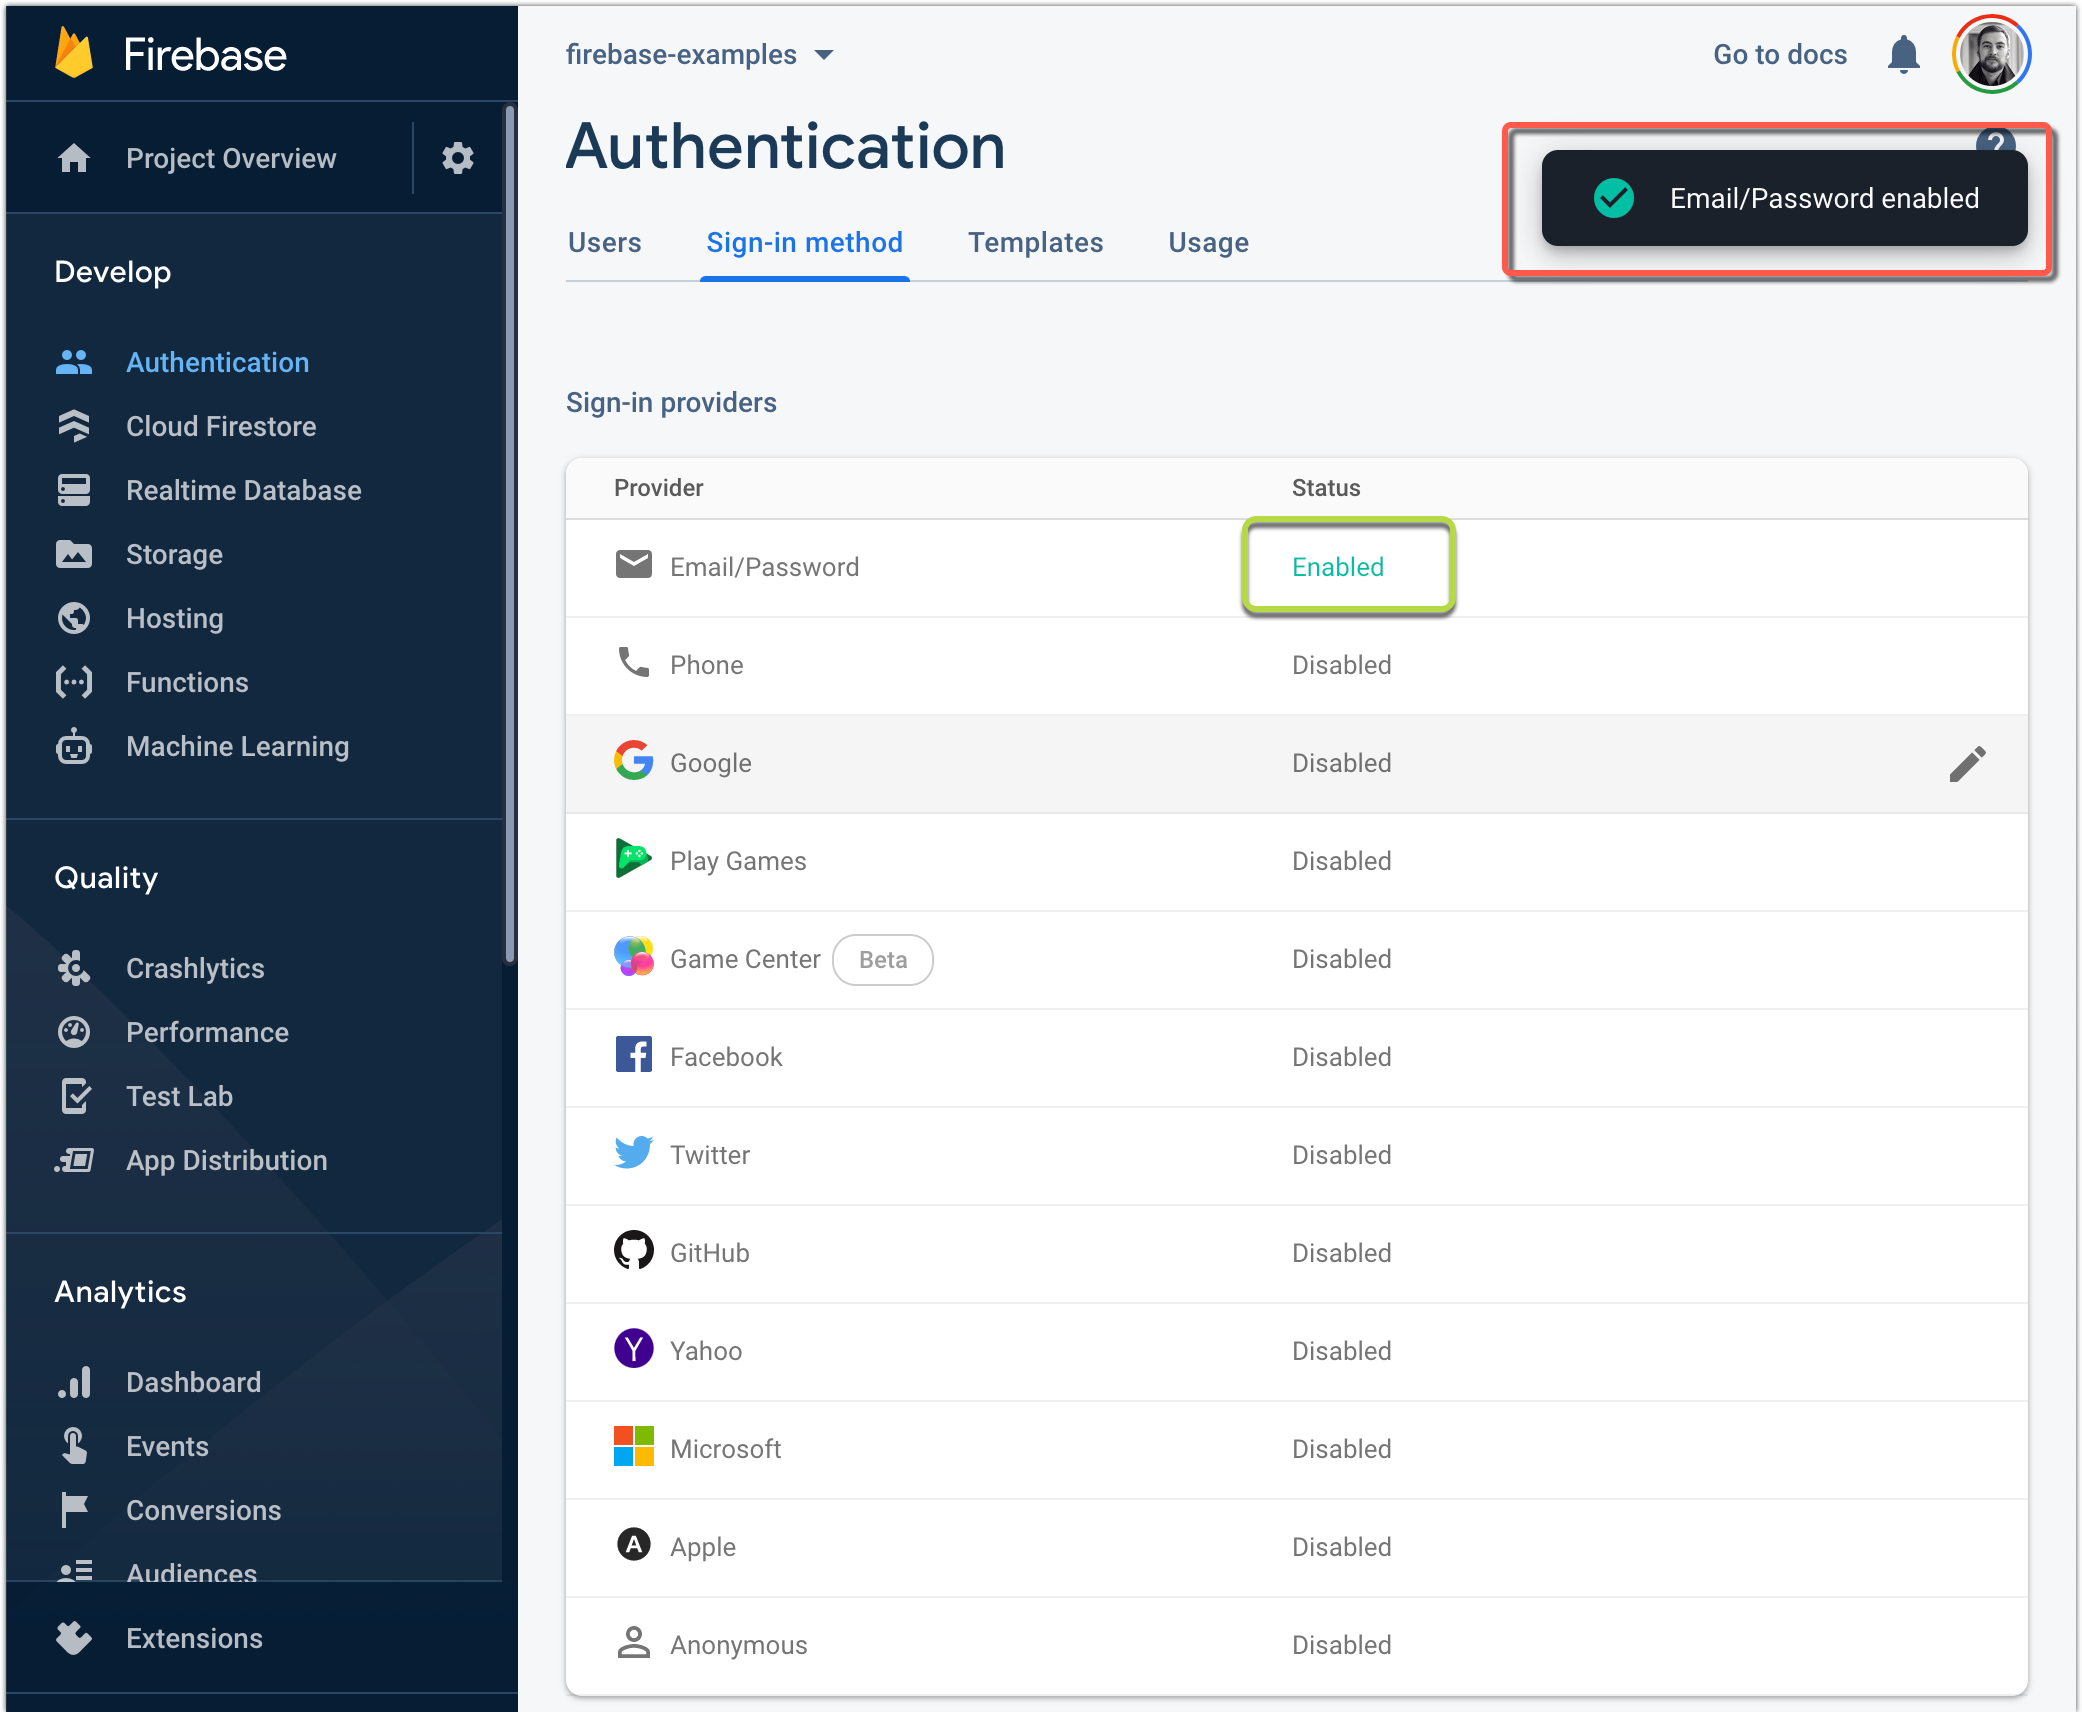Viewport: 2082px width, 1712px height.
Task: Open Performance in the sidebar
Action: 207,1032
